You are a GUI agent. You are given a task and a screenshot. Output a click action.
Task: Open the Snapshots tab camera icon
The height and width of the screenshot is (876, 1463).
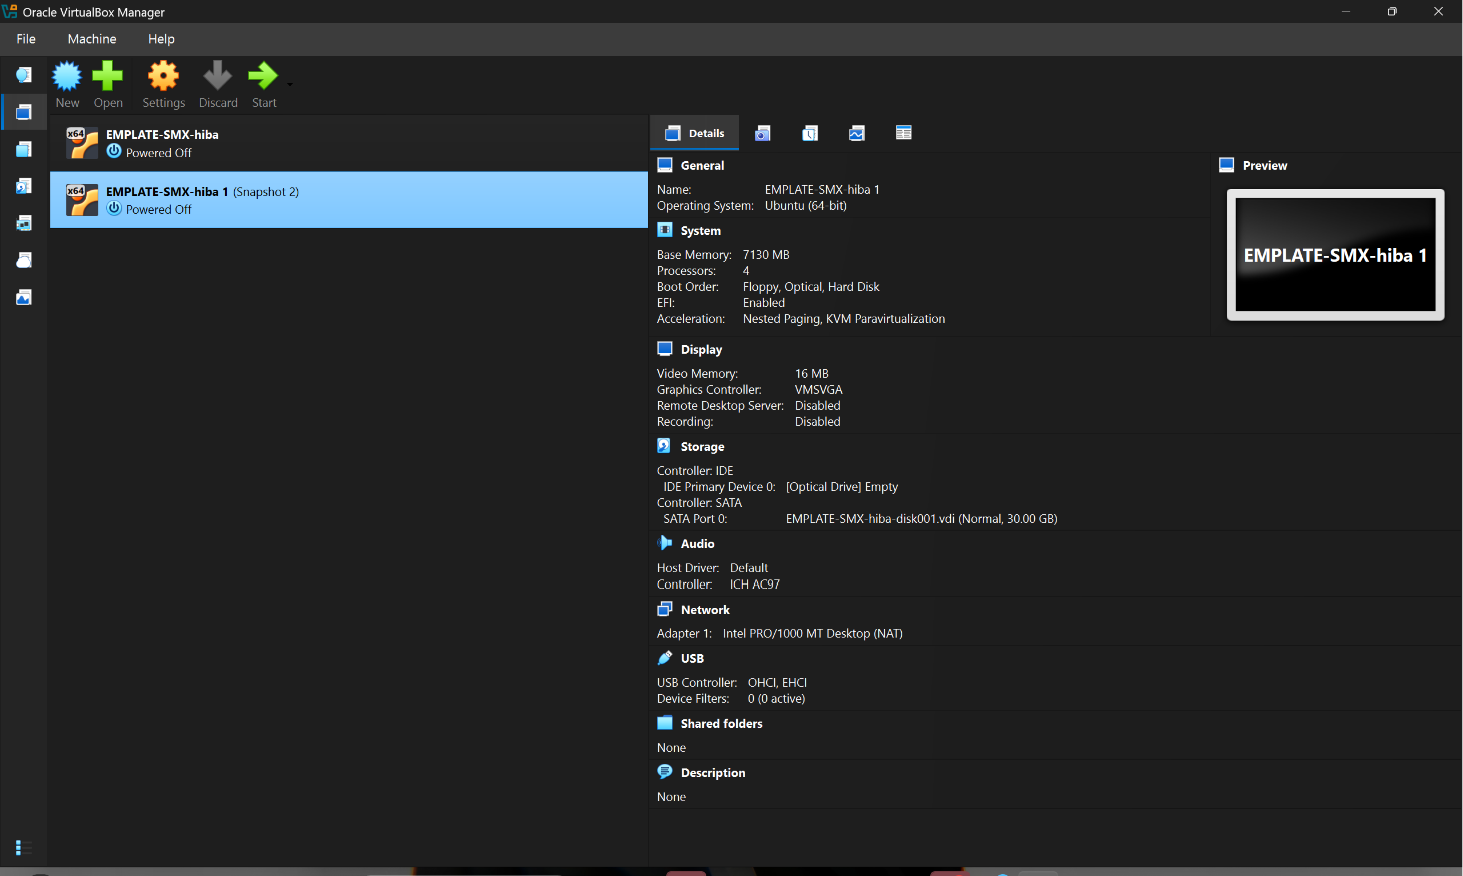coord(763,133)
